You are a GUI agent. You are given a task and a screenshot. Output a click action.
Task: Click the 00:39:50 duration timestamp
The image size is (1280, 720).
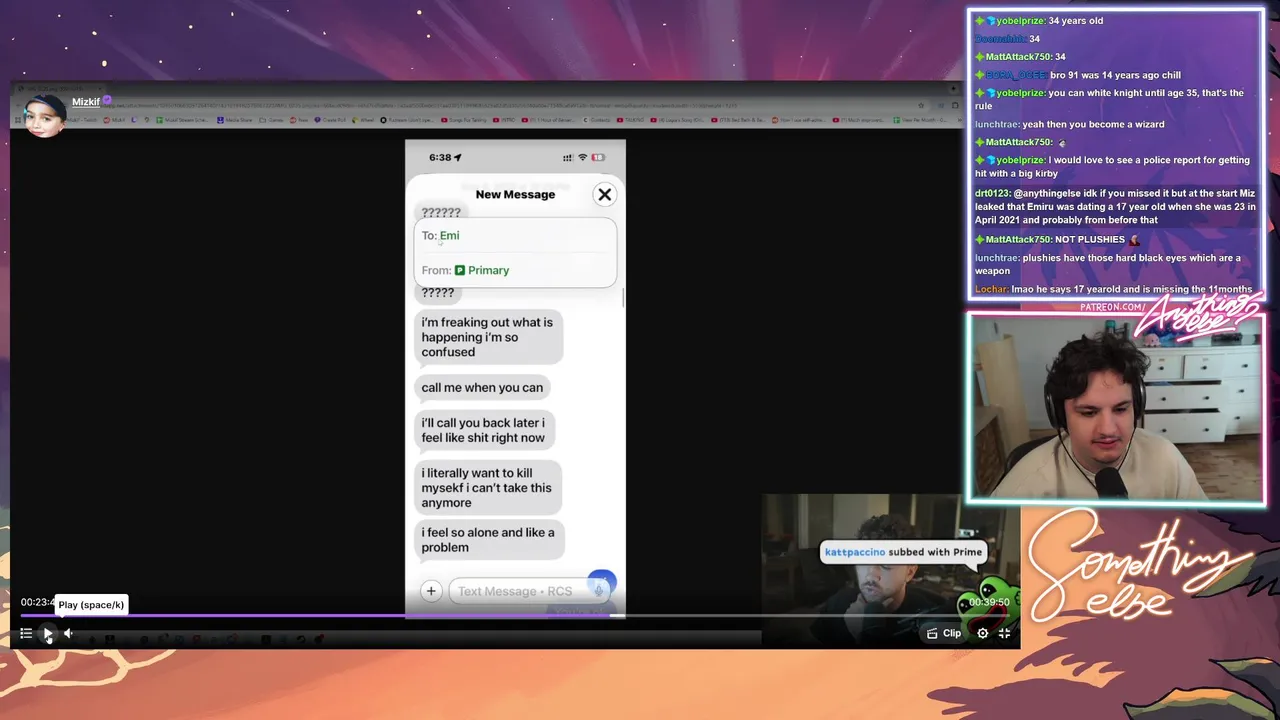(989, 602)
